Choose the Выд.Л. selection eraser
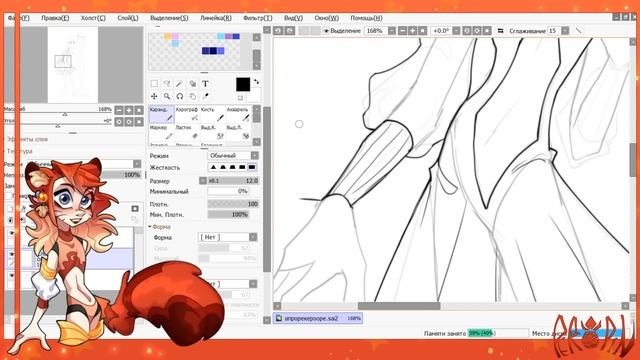640x360 pixels. [x=238, y=132]
